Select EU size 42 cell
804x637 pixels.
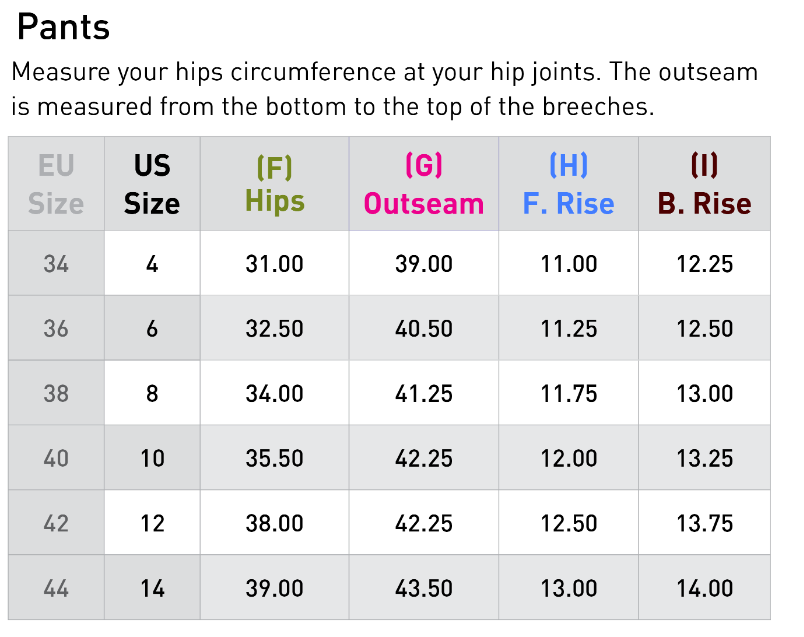(56, 523)
